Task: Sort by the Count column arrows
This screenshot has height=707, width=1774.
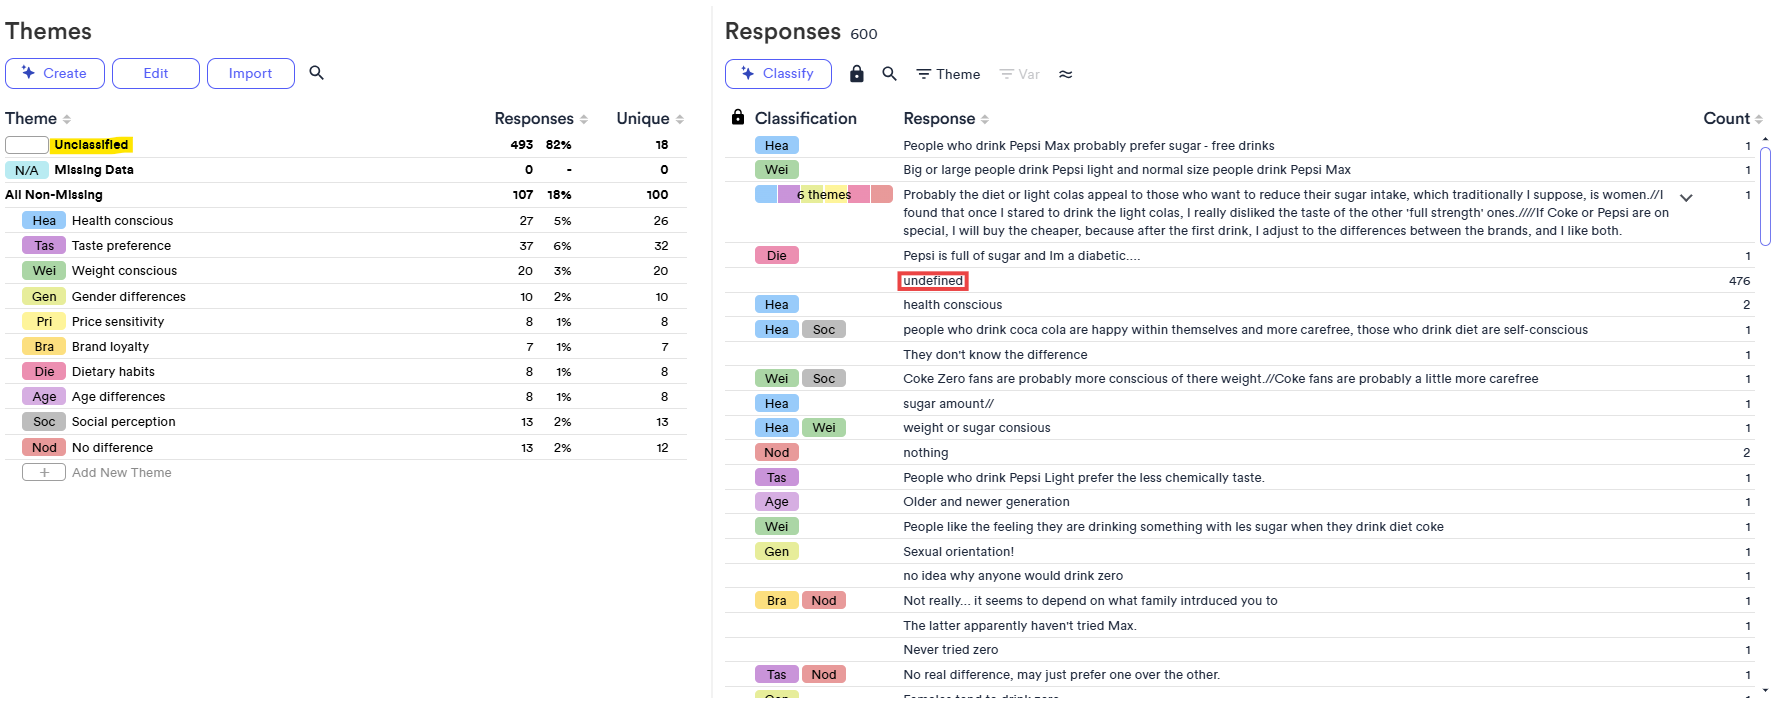Action: click(x=1760, y=118)
